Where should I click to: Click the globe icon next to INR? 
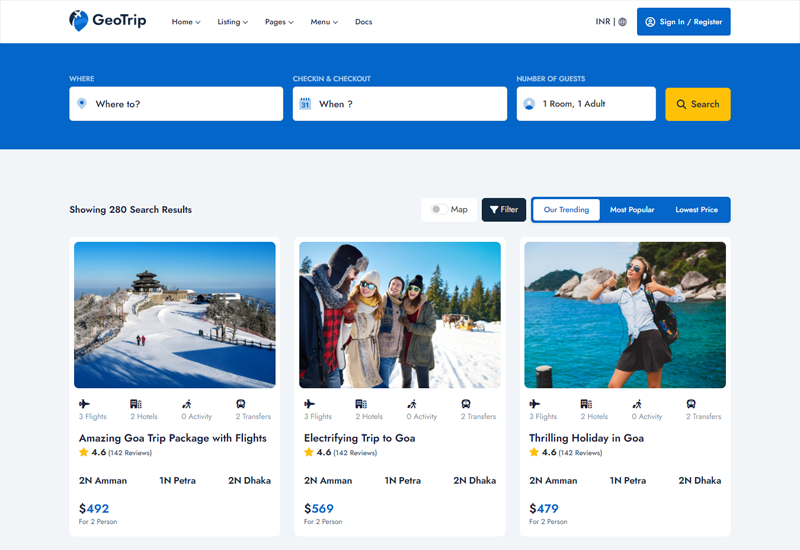click(x=622, y=22)
